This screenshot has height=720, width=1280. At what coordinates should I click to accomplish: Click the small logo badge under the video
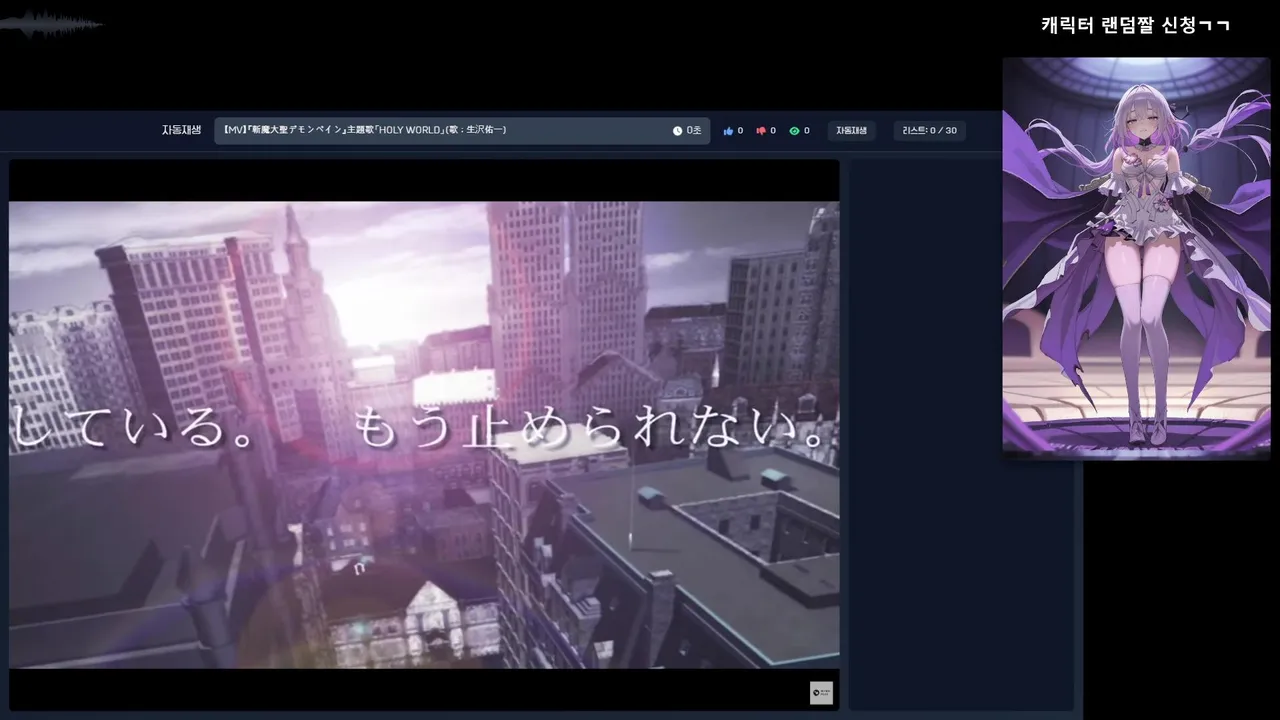(821, 693)
